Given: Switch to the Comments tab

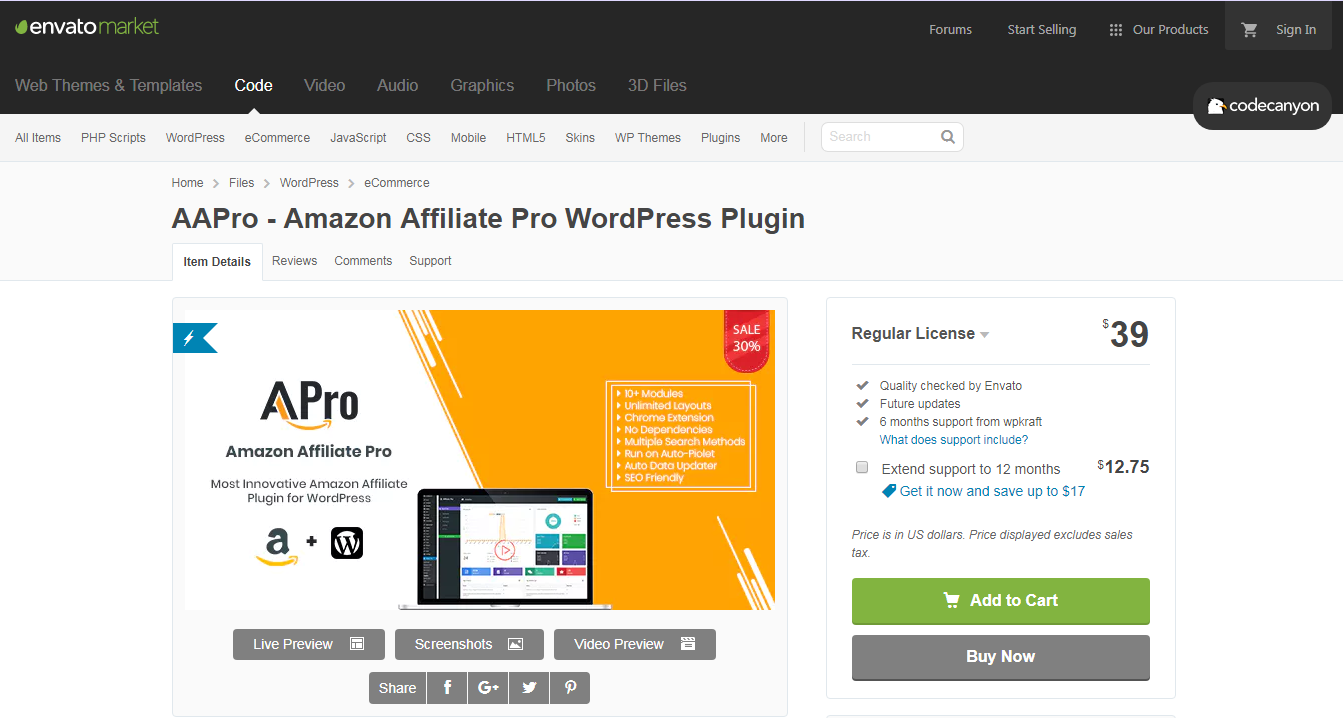Looking at the screenshot, I should pos(363,261).
